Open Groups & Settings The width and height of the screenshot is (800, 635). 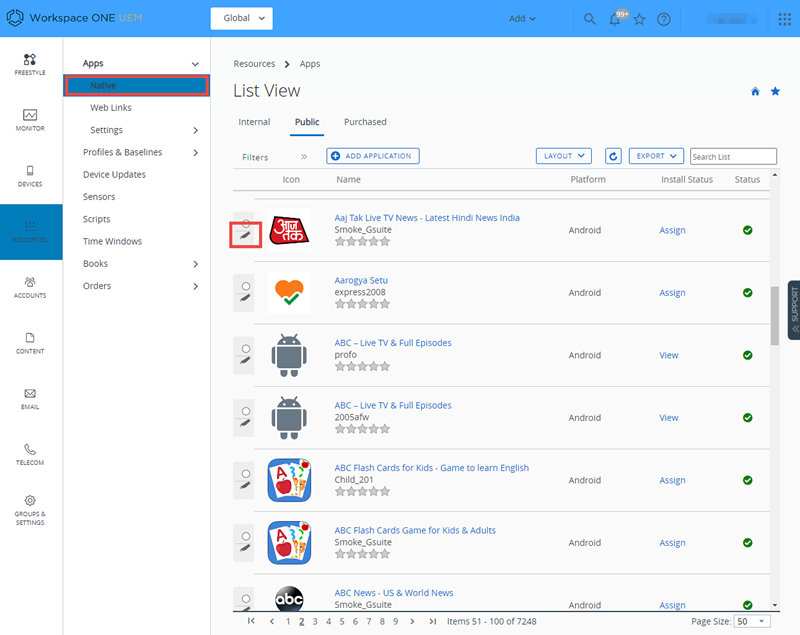click(x=30, y=511)
